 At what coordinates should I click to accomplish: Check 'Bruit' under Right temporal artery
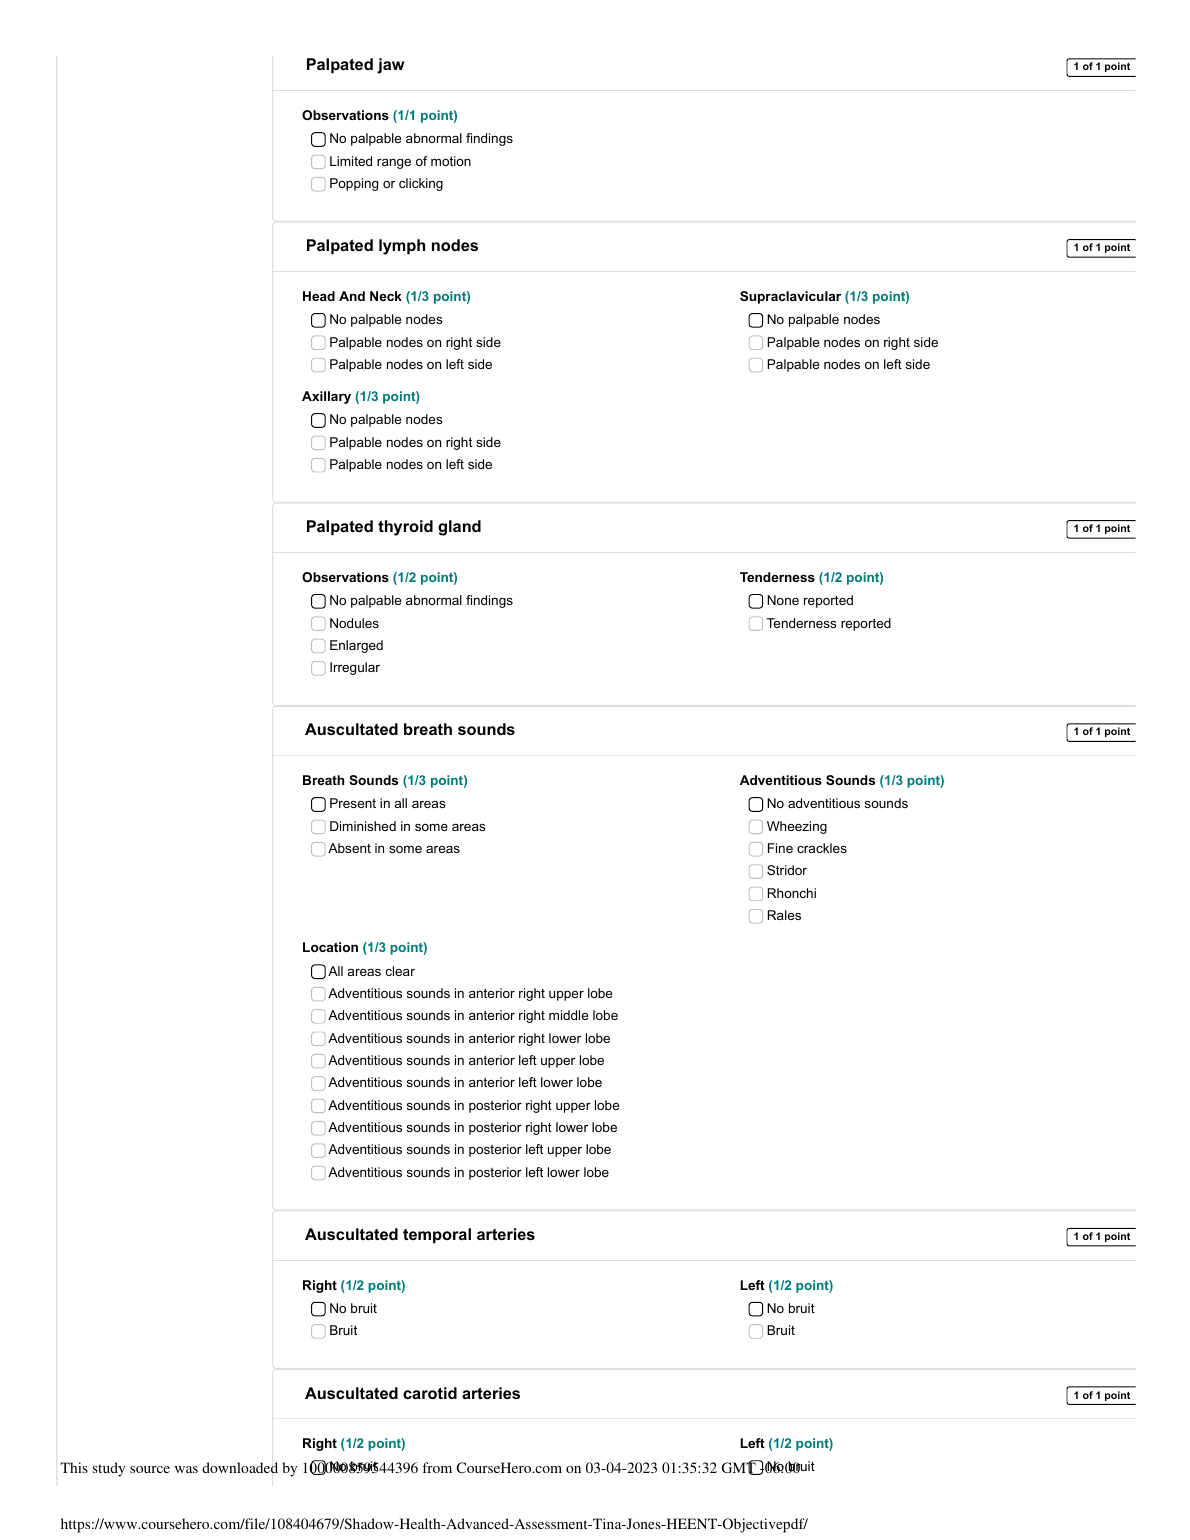tap(318, 1331)
